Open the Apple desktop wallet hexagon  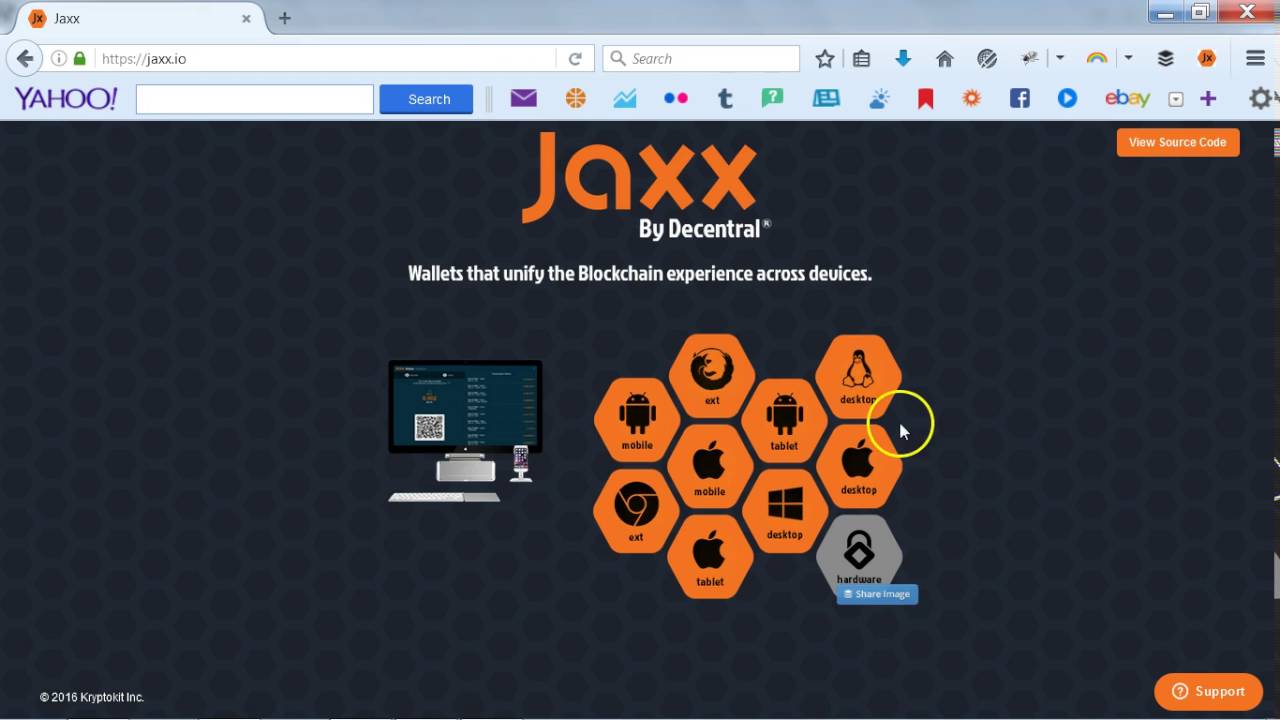(x=858, y=465)
